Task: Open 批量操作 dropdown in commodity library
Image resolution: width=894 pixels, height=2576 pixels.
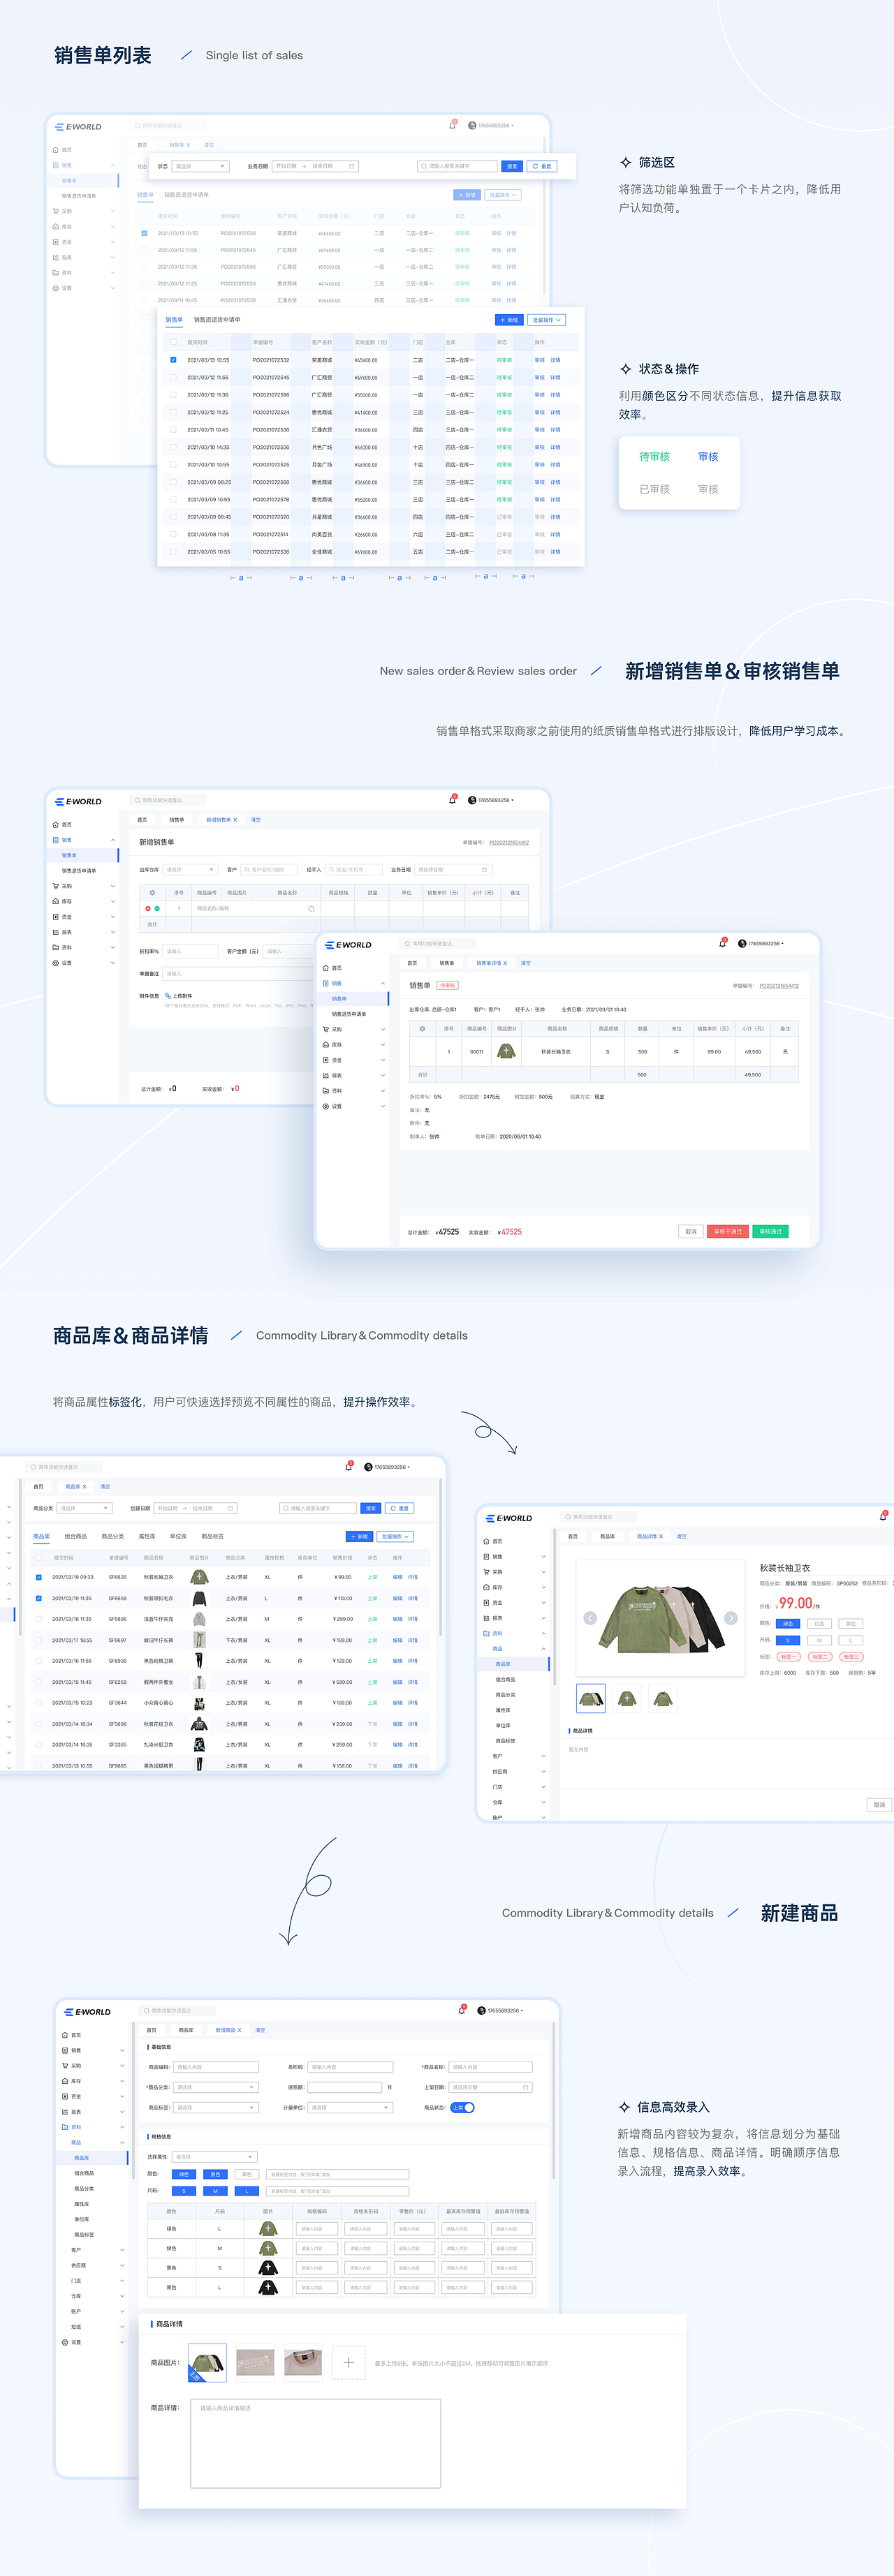Action: pos(395,1536)
